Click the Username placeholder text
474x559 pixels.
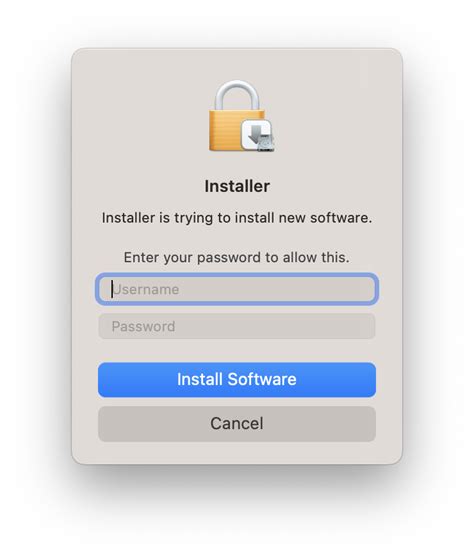pos(146,289)
